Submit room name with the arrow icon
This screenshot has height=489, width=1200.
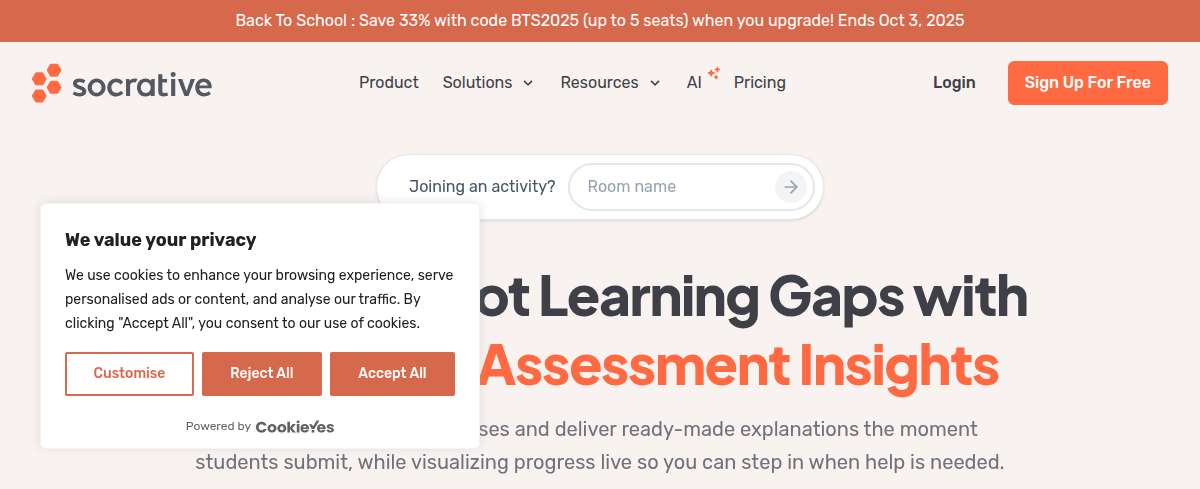tap(791, 187)
